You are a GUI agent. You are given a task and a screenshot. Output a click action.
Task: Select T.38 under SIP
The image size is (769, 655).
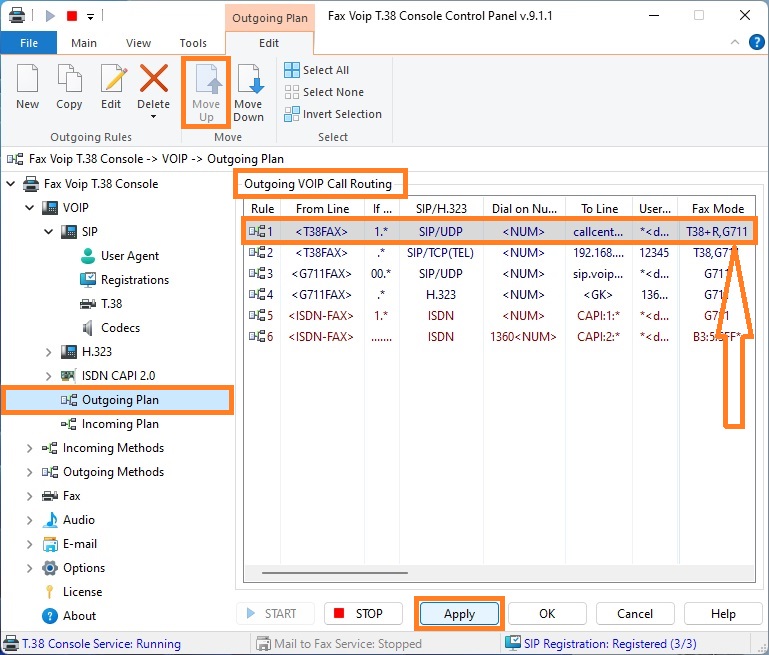coord(111,304)
